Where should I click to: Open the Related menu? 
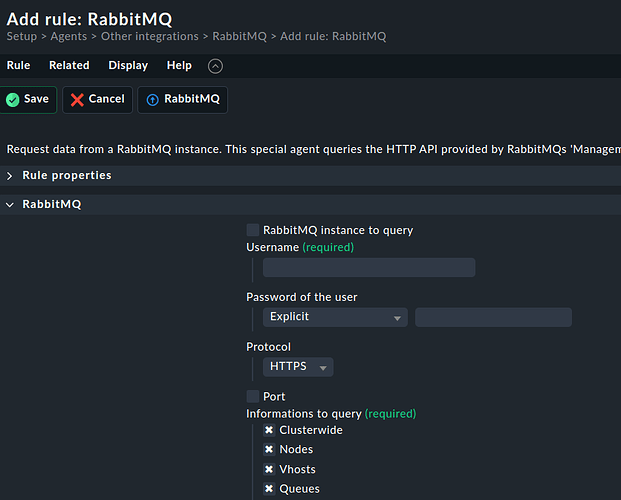point(69,66)
